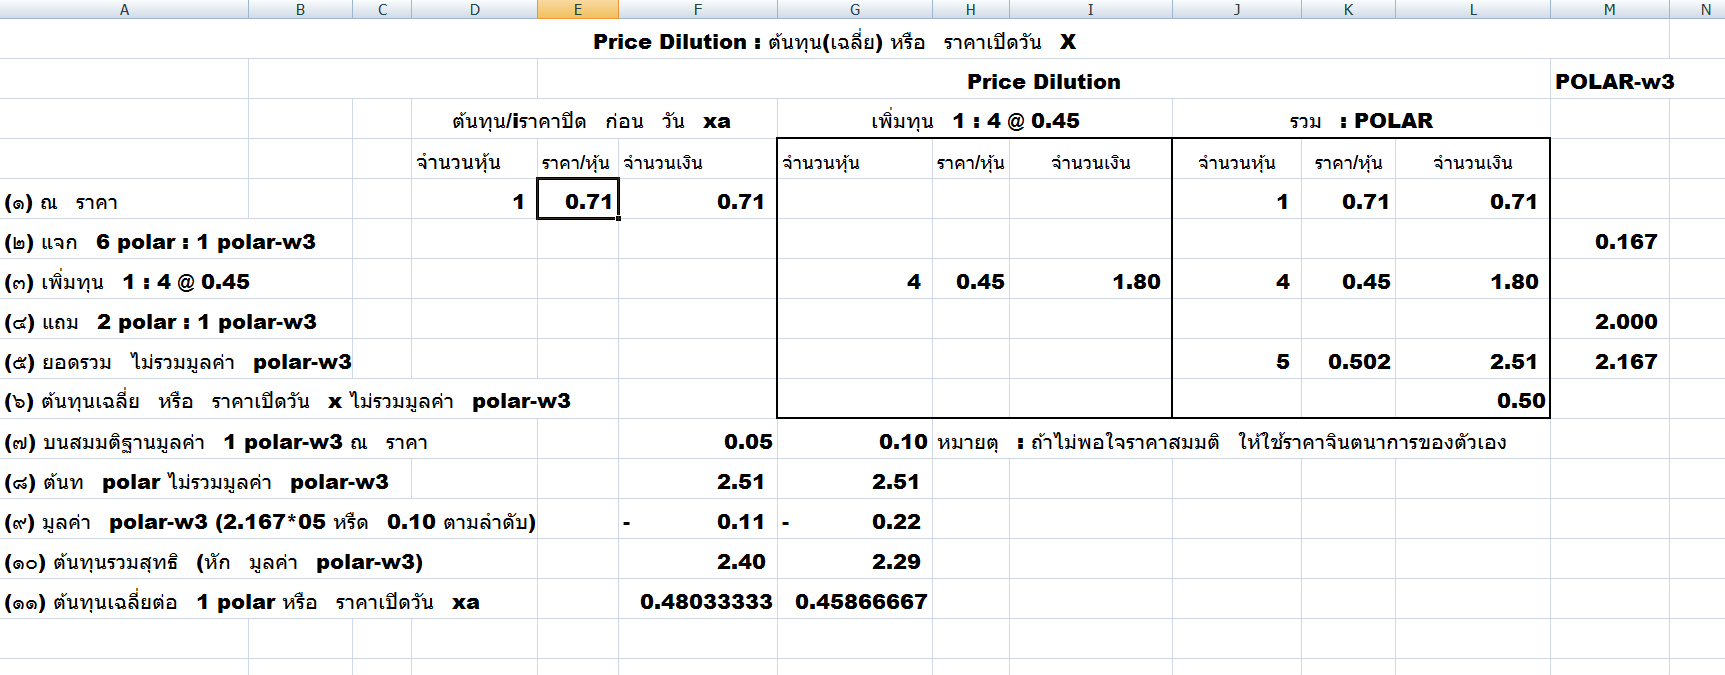Click the top title 'Price Dilution : ต้นทุน(เฉลี่ย)'

(738, 42)
